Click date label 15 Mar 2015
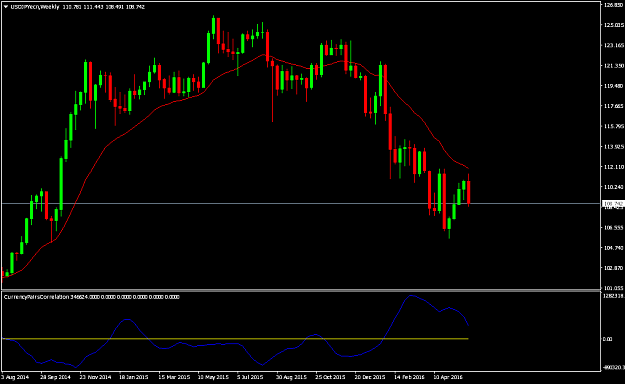This screenshot has width=625, height=384. click(x=174, y=377)
